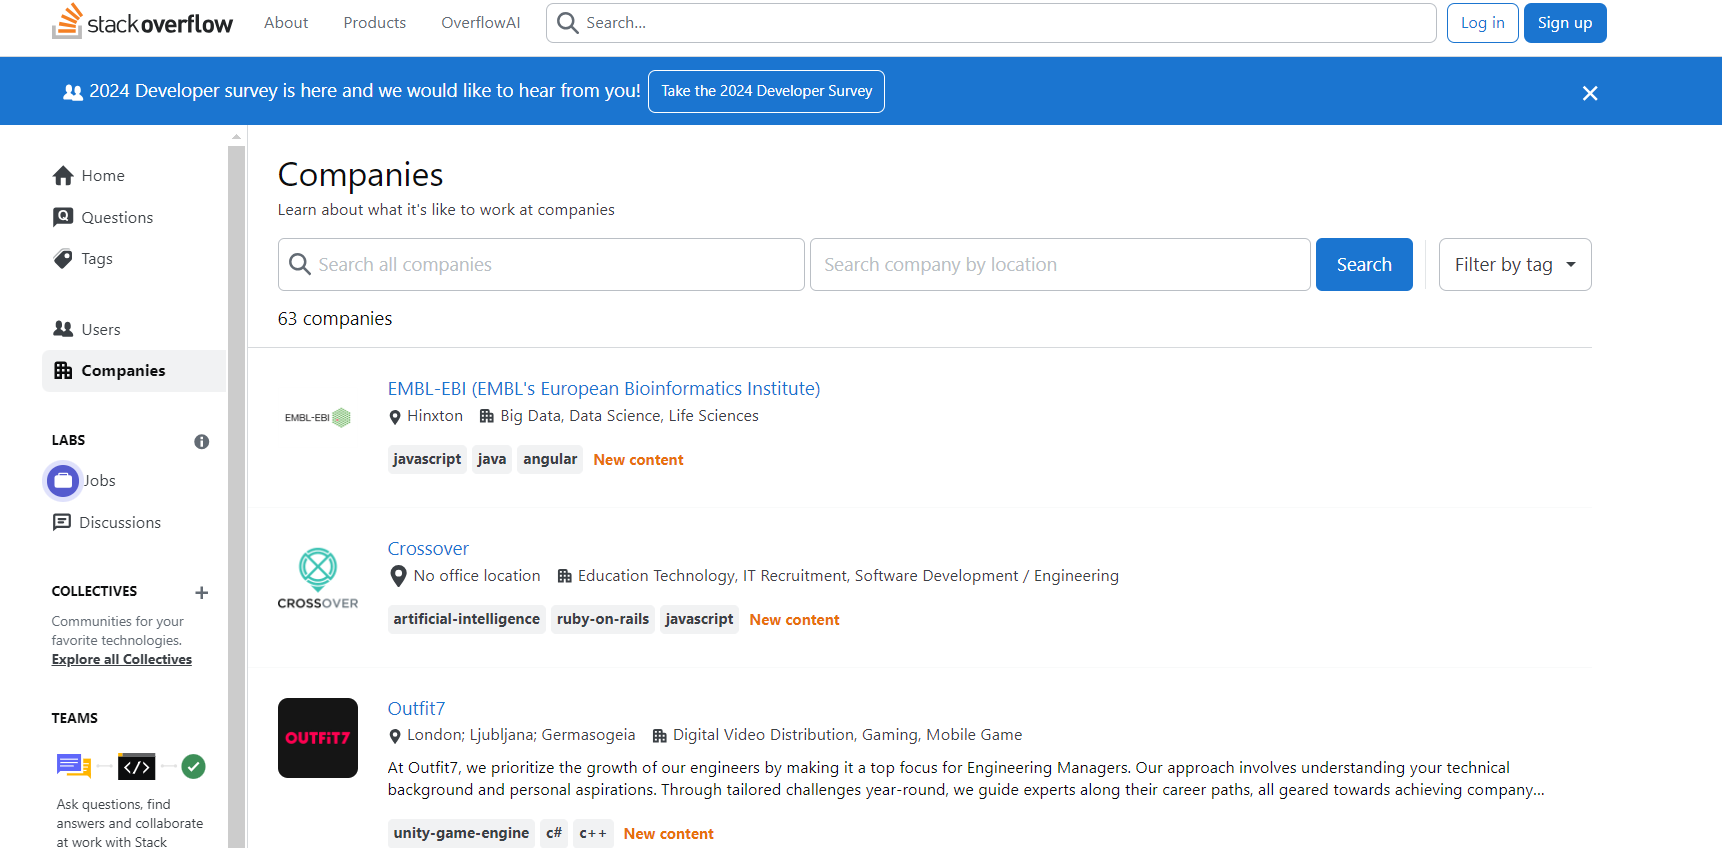
Task: Click "No office location" text under Crossover
Action: pyautogui.click(x=477, y=576)
